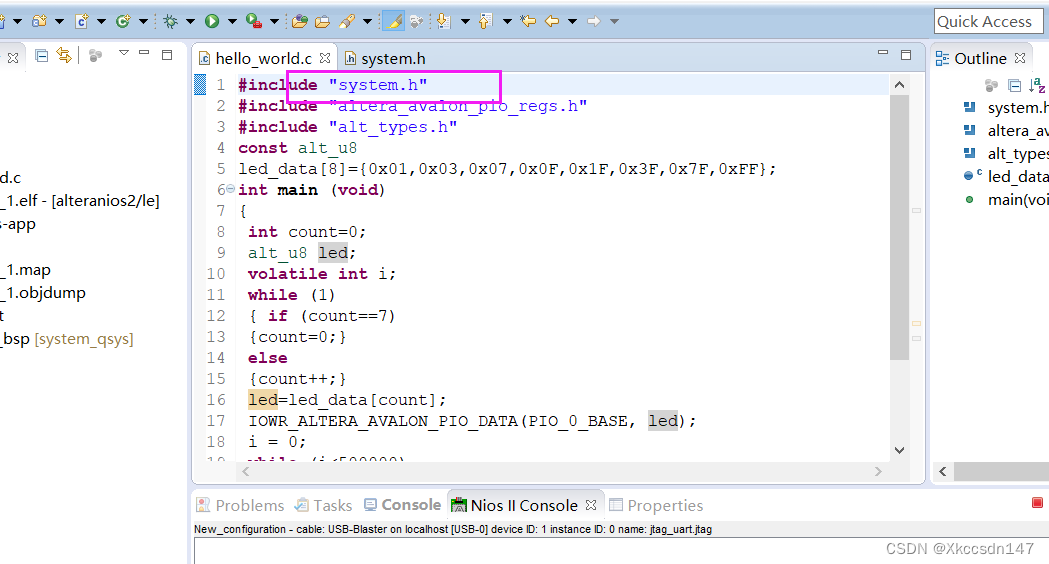
Task: Toggle Link with Editor in Project Explorer
Action: point(64,56)
